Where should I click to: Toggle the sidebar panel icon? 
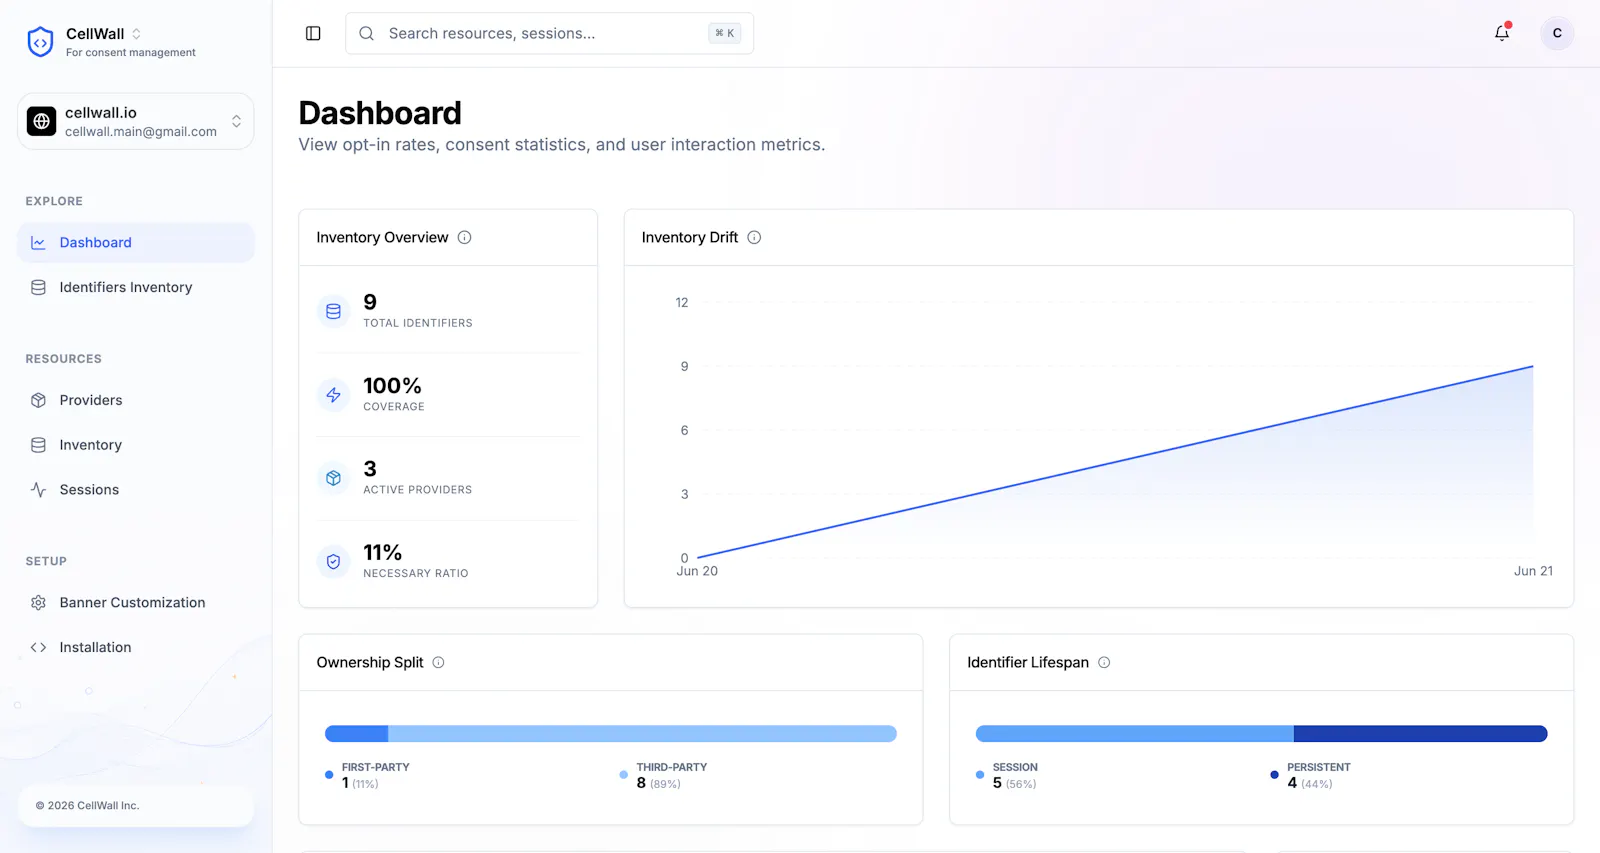click(x=313, y=34)
